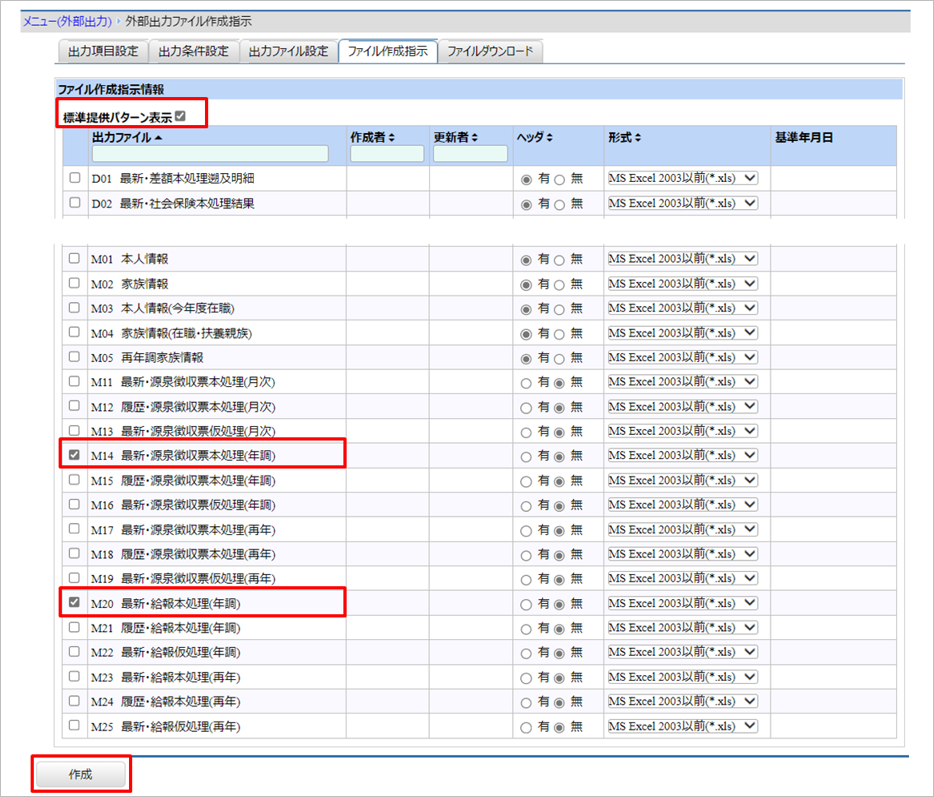This screenshot has height=797, width=934.
Task: Click the 作成 button
Action: (80, 774)
